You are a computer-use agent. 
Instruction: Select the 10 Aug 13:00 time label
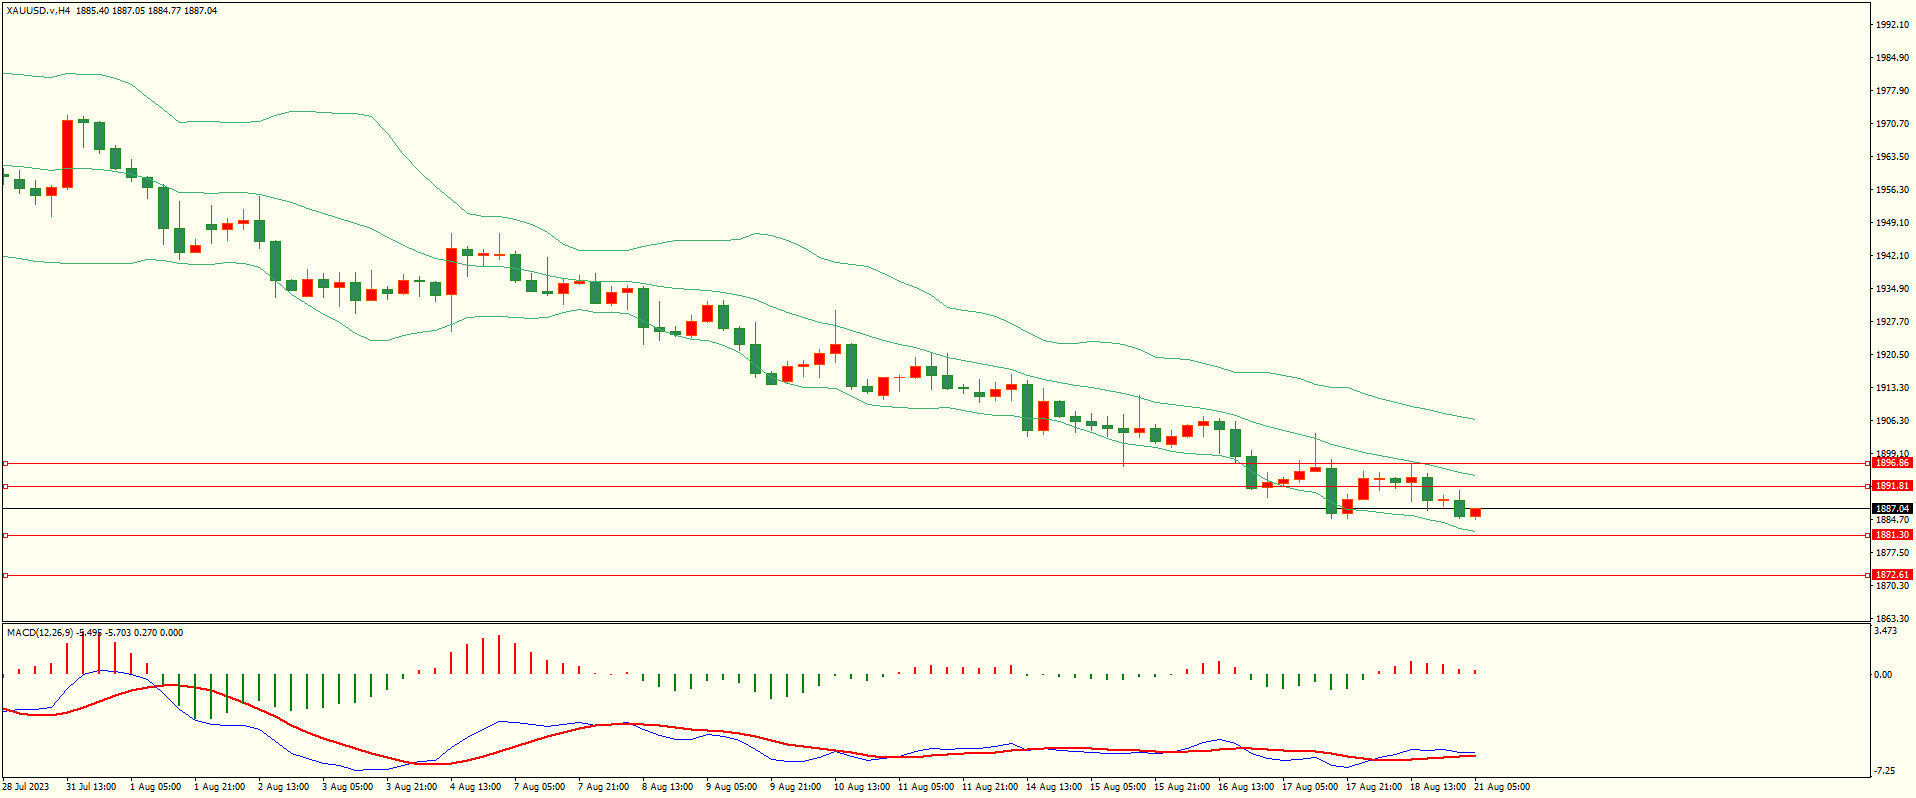862,787
